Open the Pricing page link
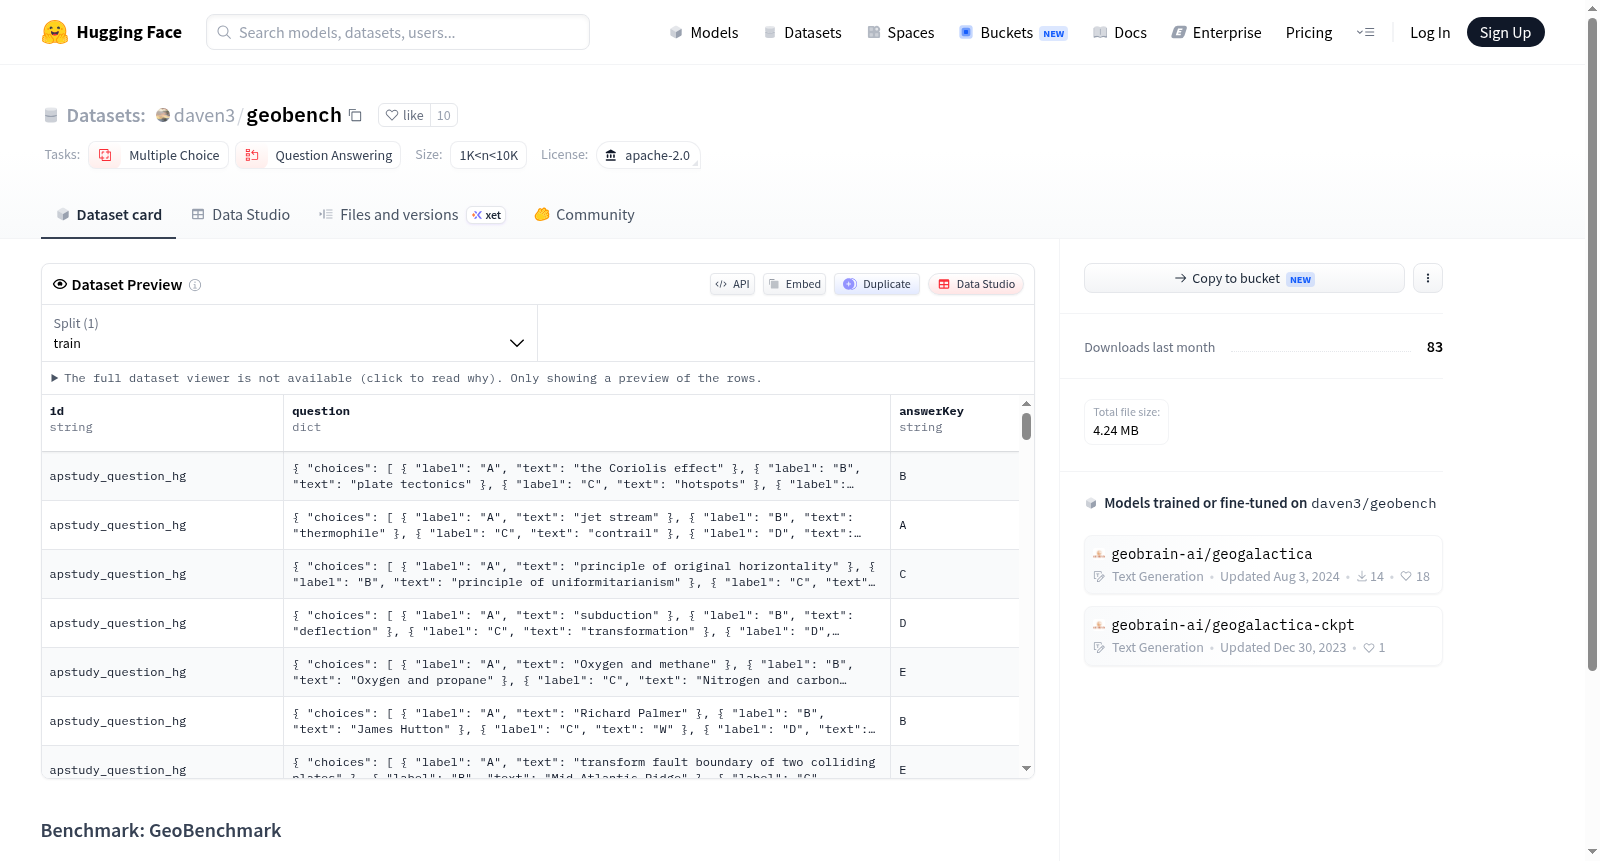The height and width of the screenshot is (861, 1600). pos(1309,33)
